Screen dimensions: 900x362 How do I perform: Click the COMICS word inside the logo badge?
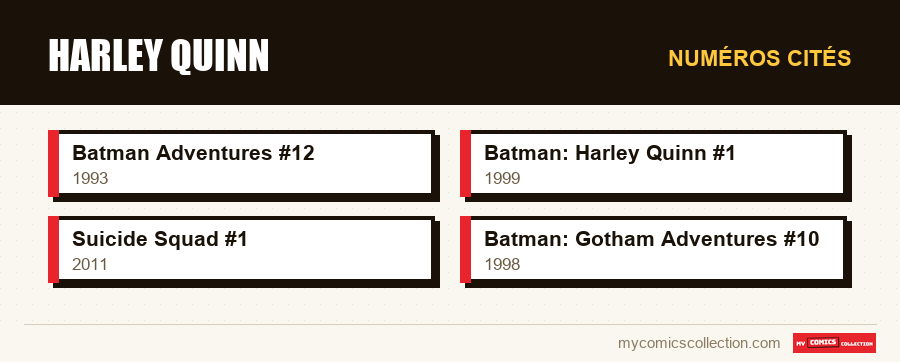823,342
